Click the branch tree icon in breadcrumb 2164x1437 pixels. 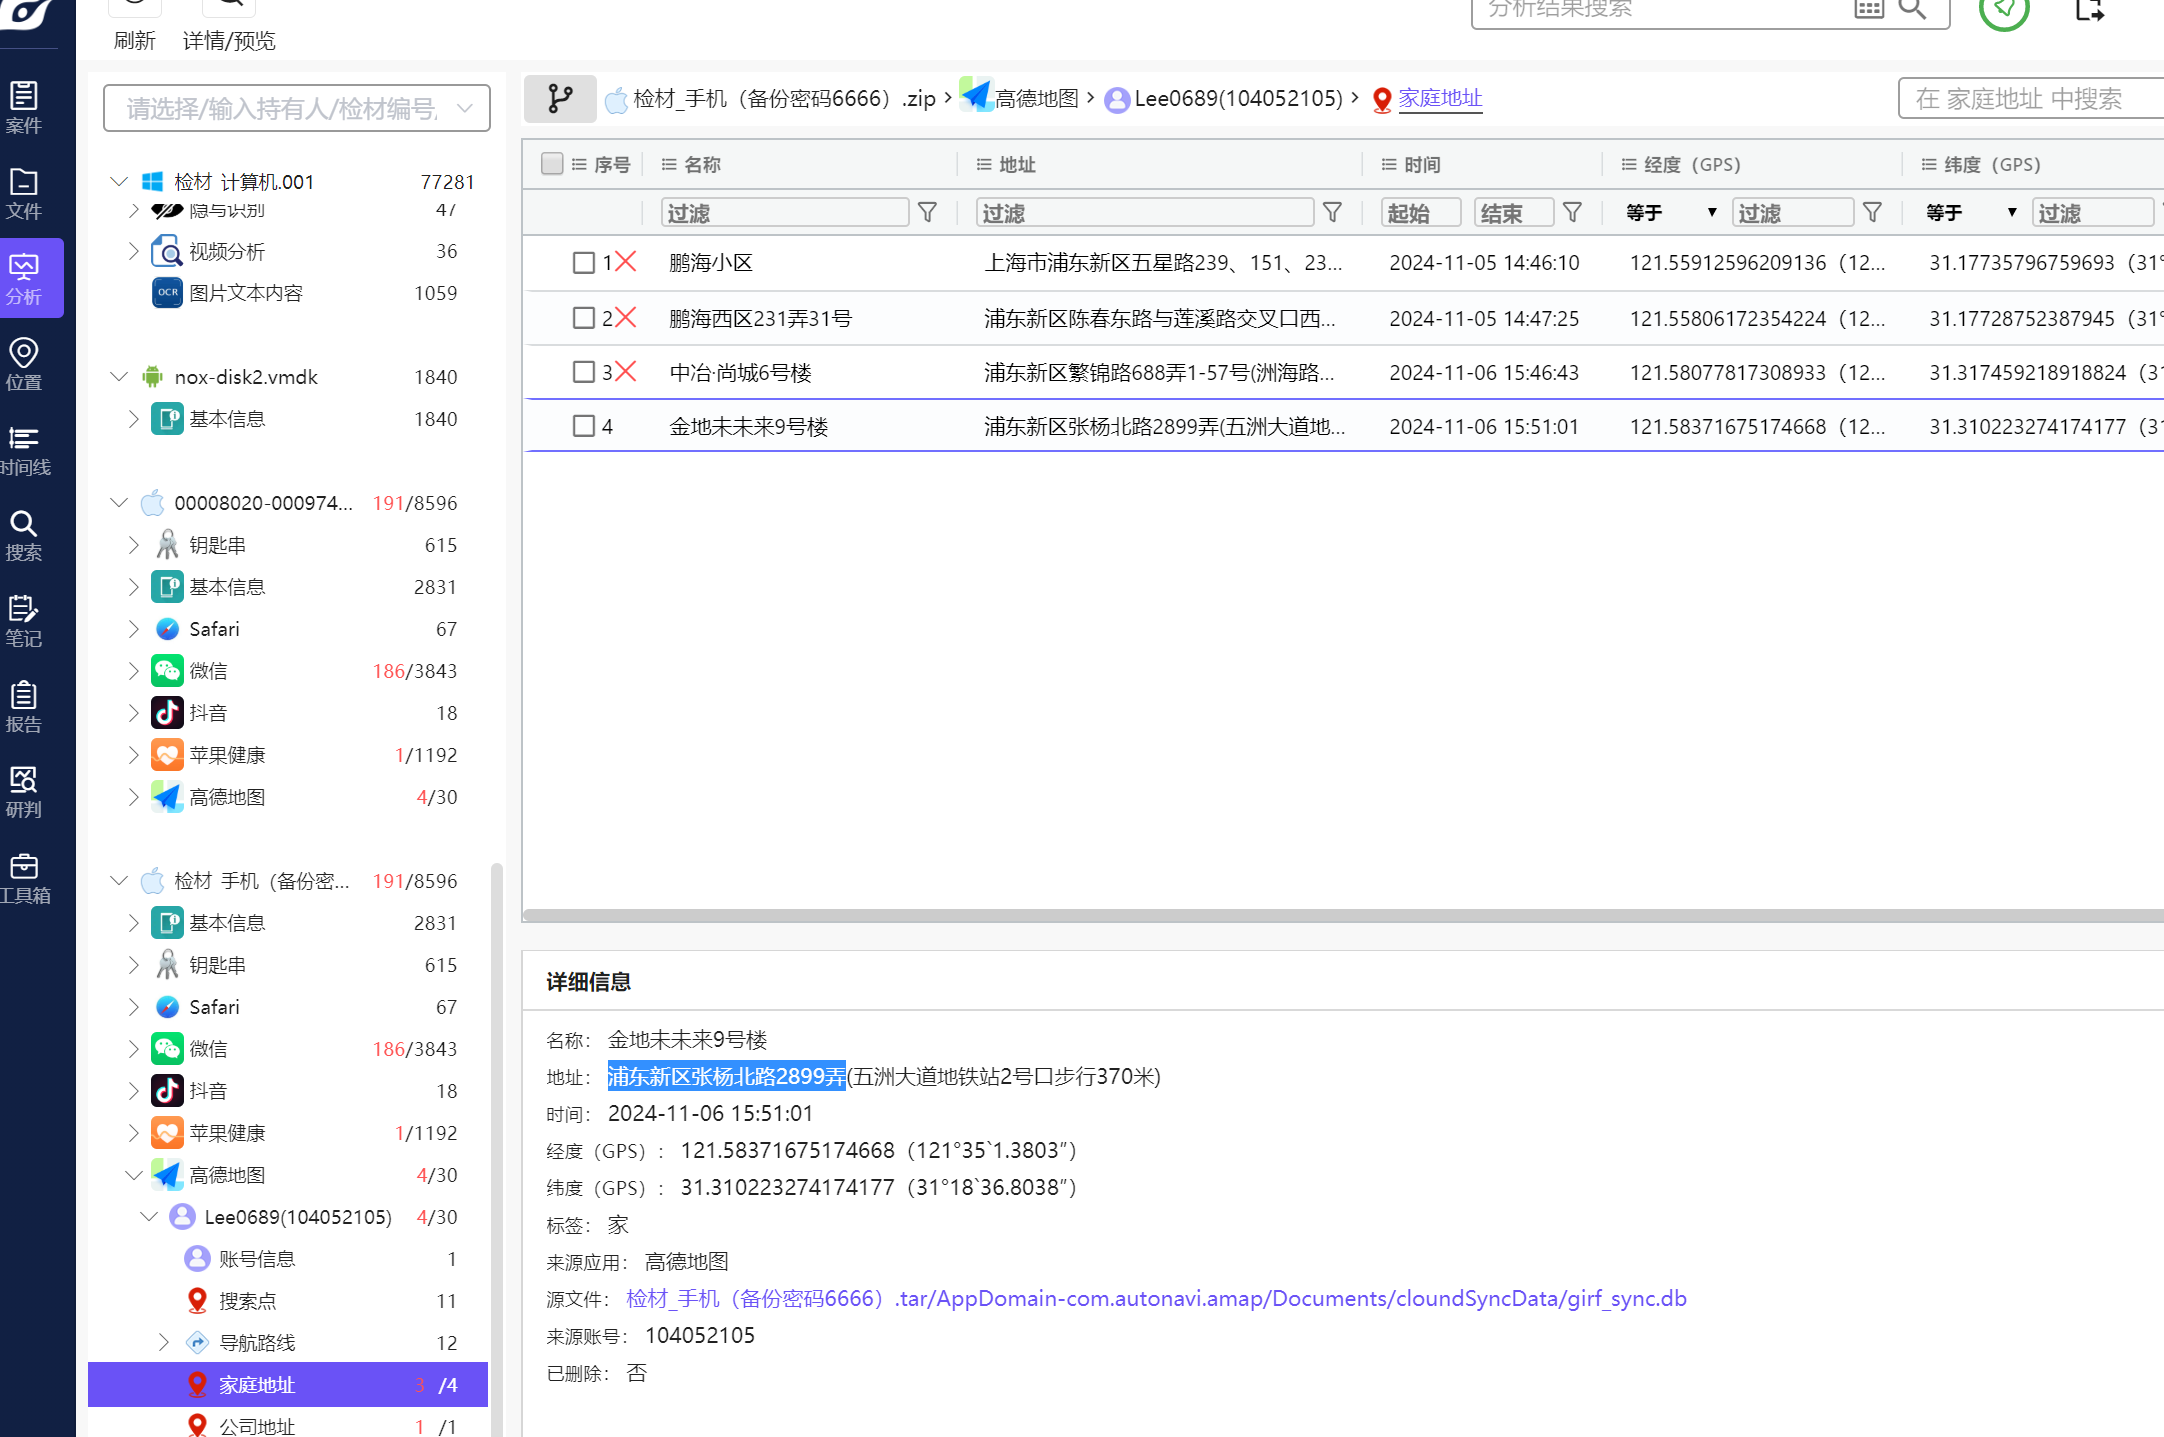pos(560,99)
